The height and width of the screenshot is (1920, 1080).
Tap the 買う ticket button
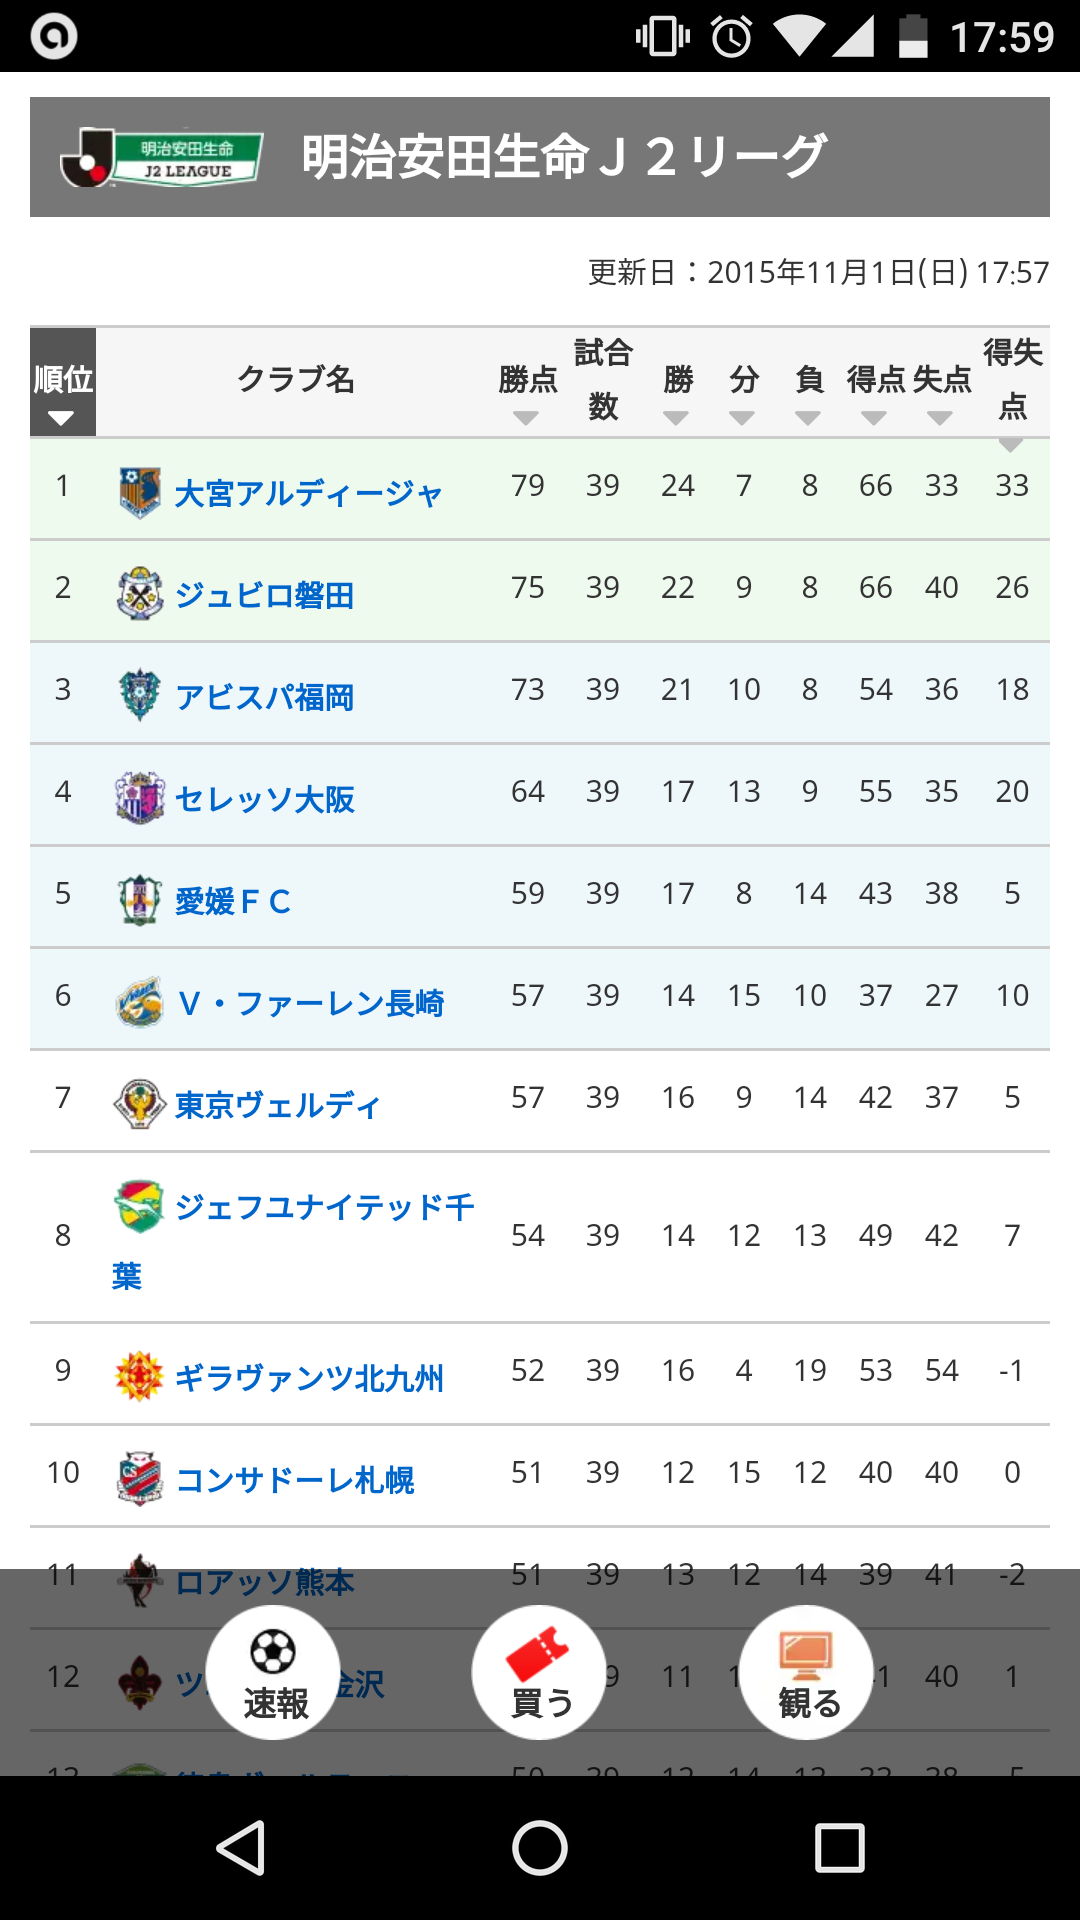pos(539,1672)
